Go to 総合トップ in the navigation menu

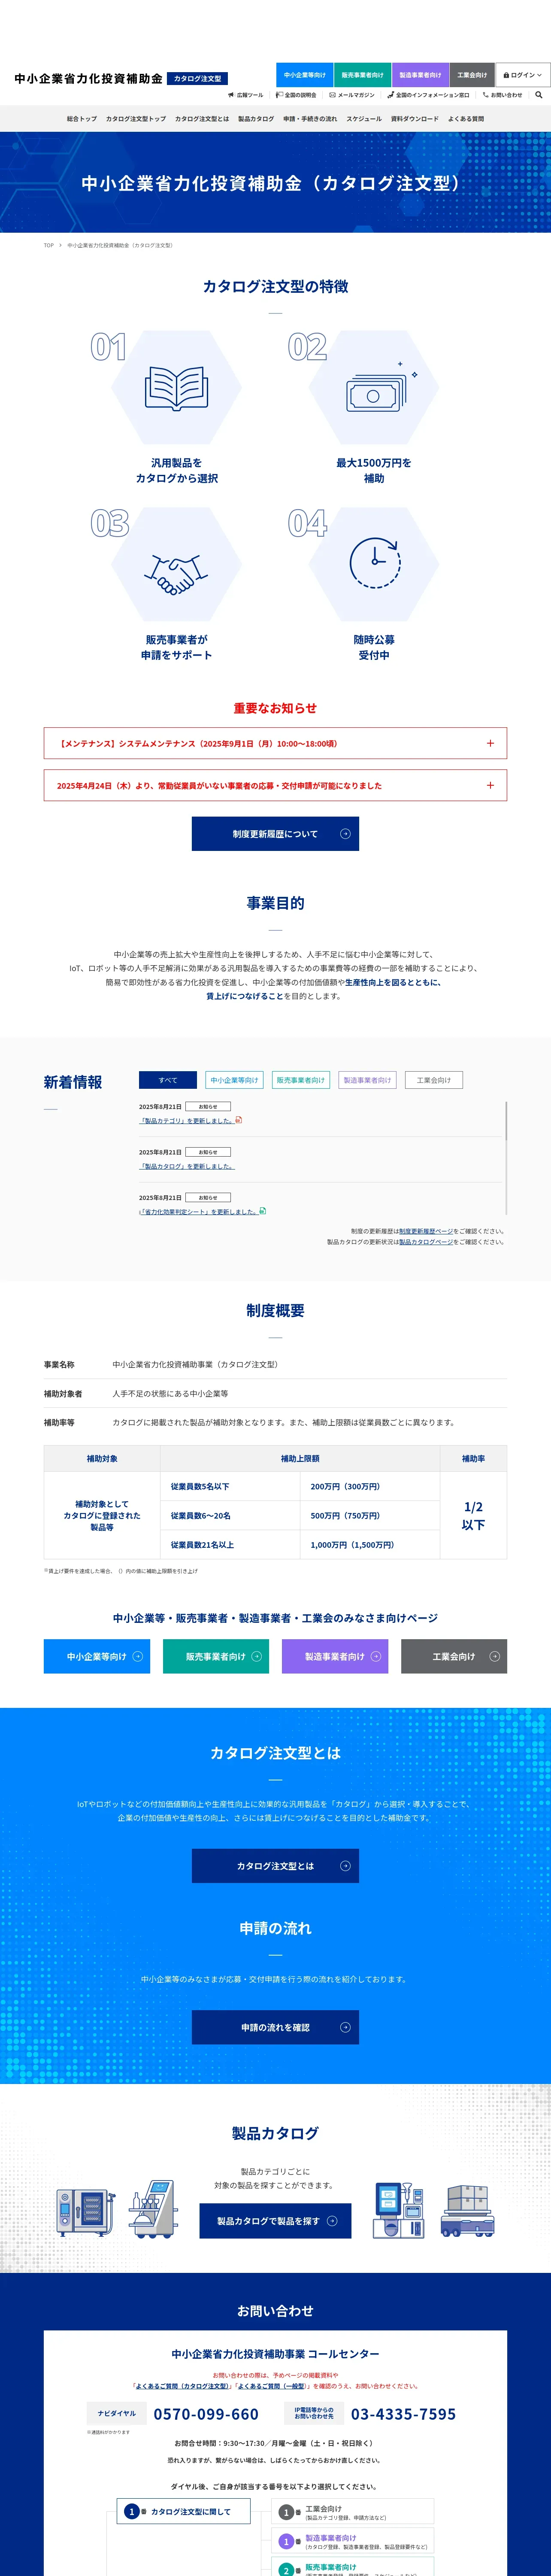tap(82, 119)
